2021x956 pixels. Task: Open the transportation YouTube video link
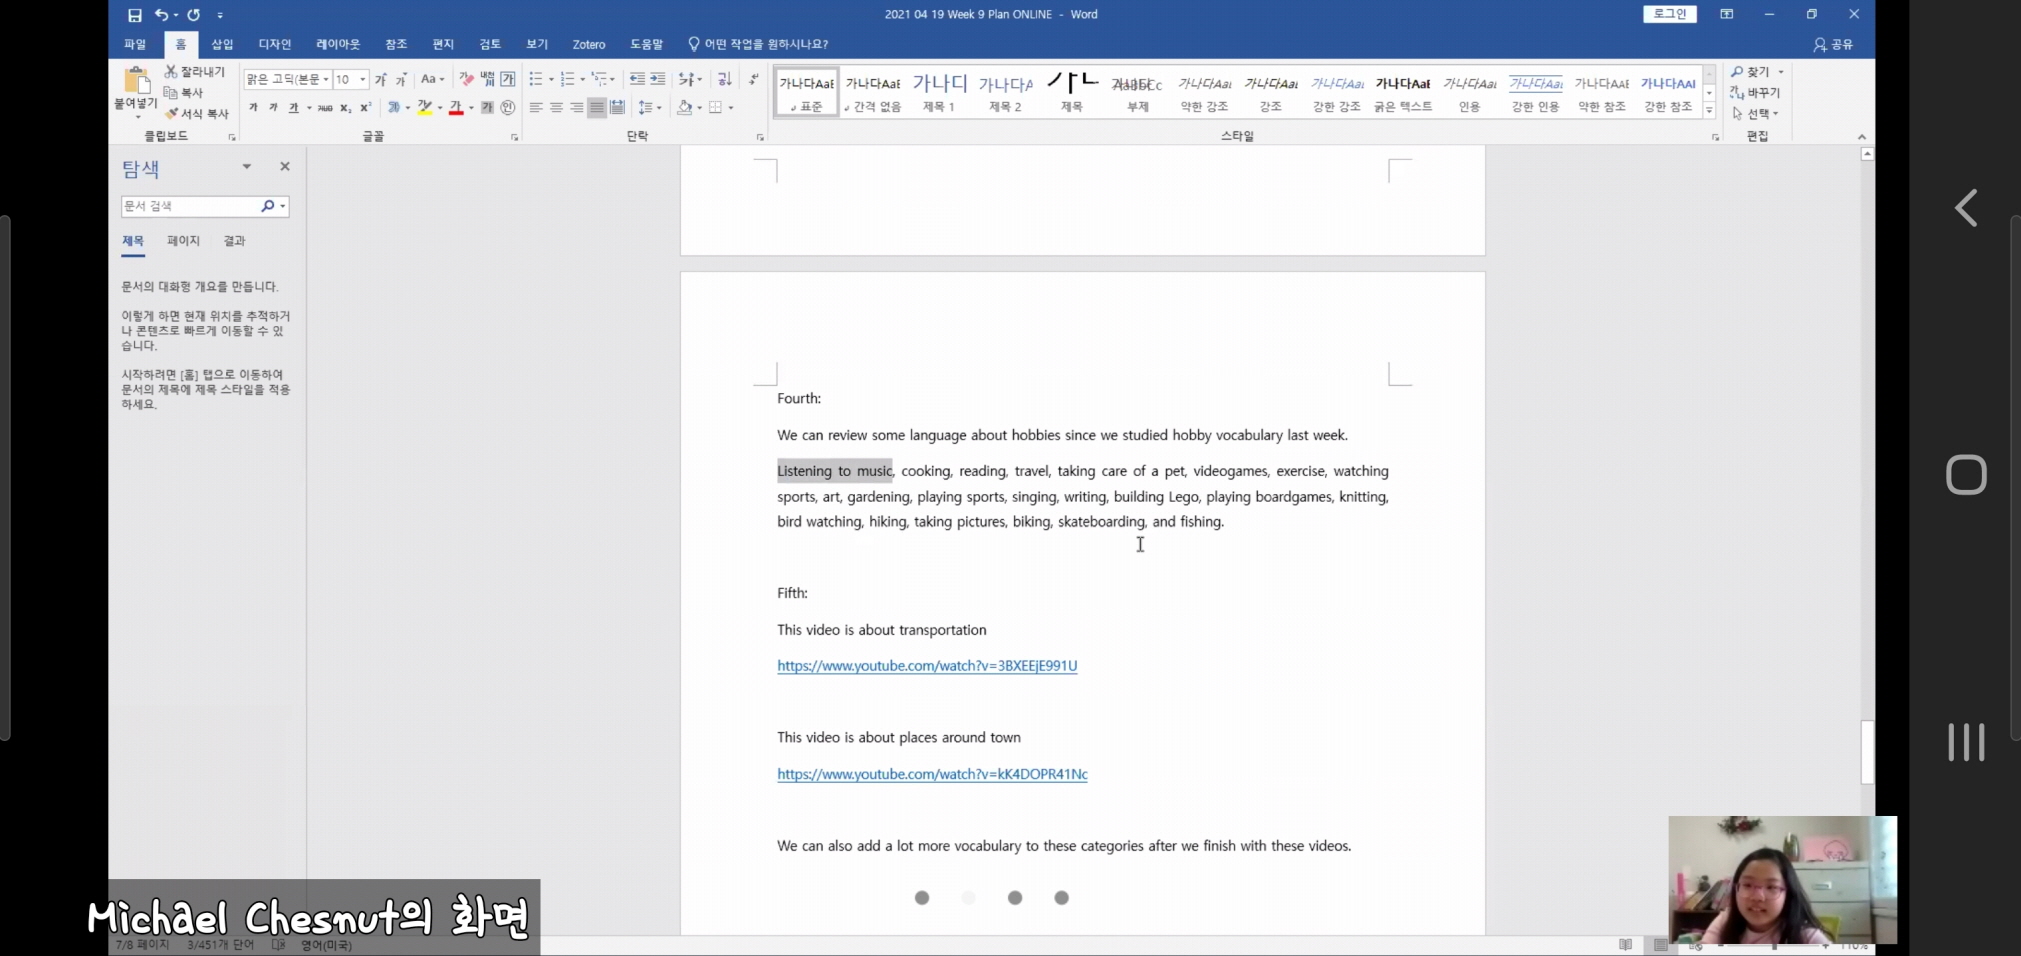coord(927,666)
